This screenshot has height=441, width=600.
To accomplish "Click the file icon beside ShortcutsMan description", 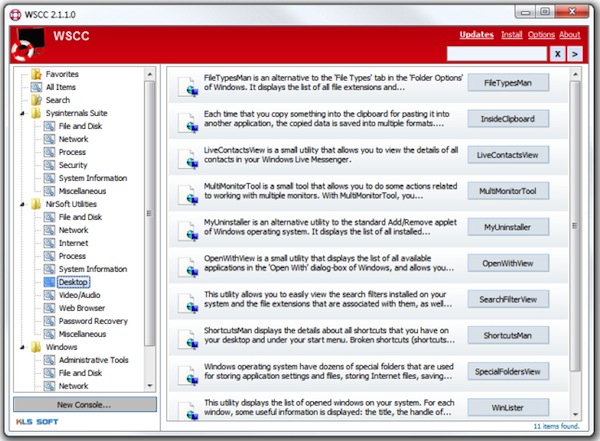I will click(x=188, y=338).
